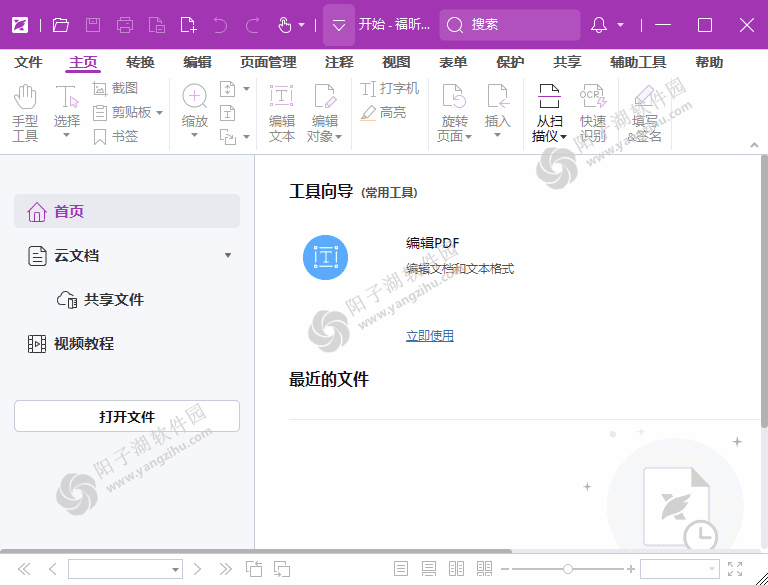This screenshot has width=768, height=585.
Task: Click Edit Object (编辑对象) tool
Action: click(x=324, y=113)
